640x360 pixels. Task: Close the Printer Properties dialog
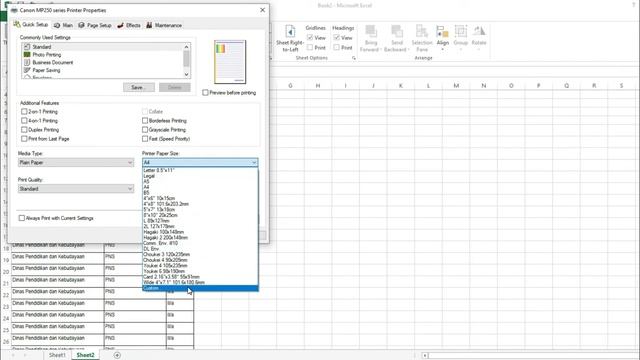pos(262,10)
